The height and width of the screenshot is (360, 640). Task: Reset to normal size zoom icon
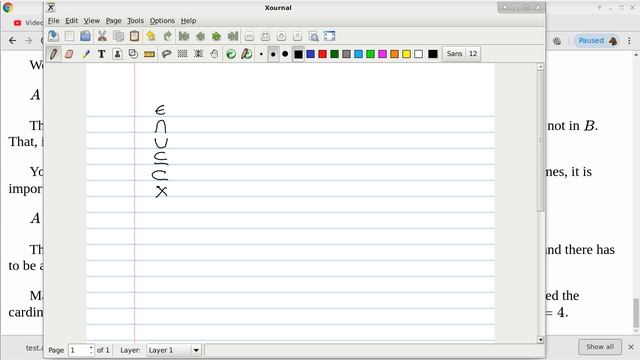(298, 36)
